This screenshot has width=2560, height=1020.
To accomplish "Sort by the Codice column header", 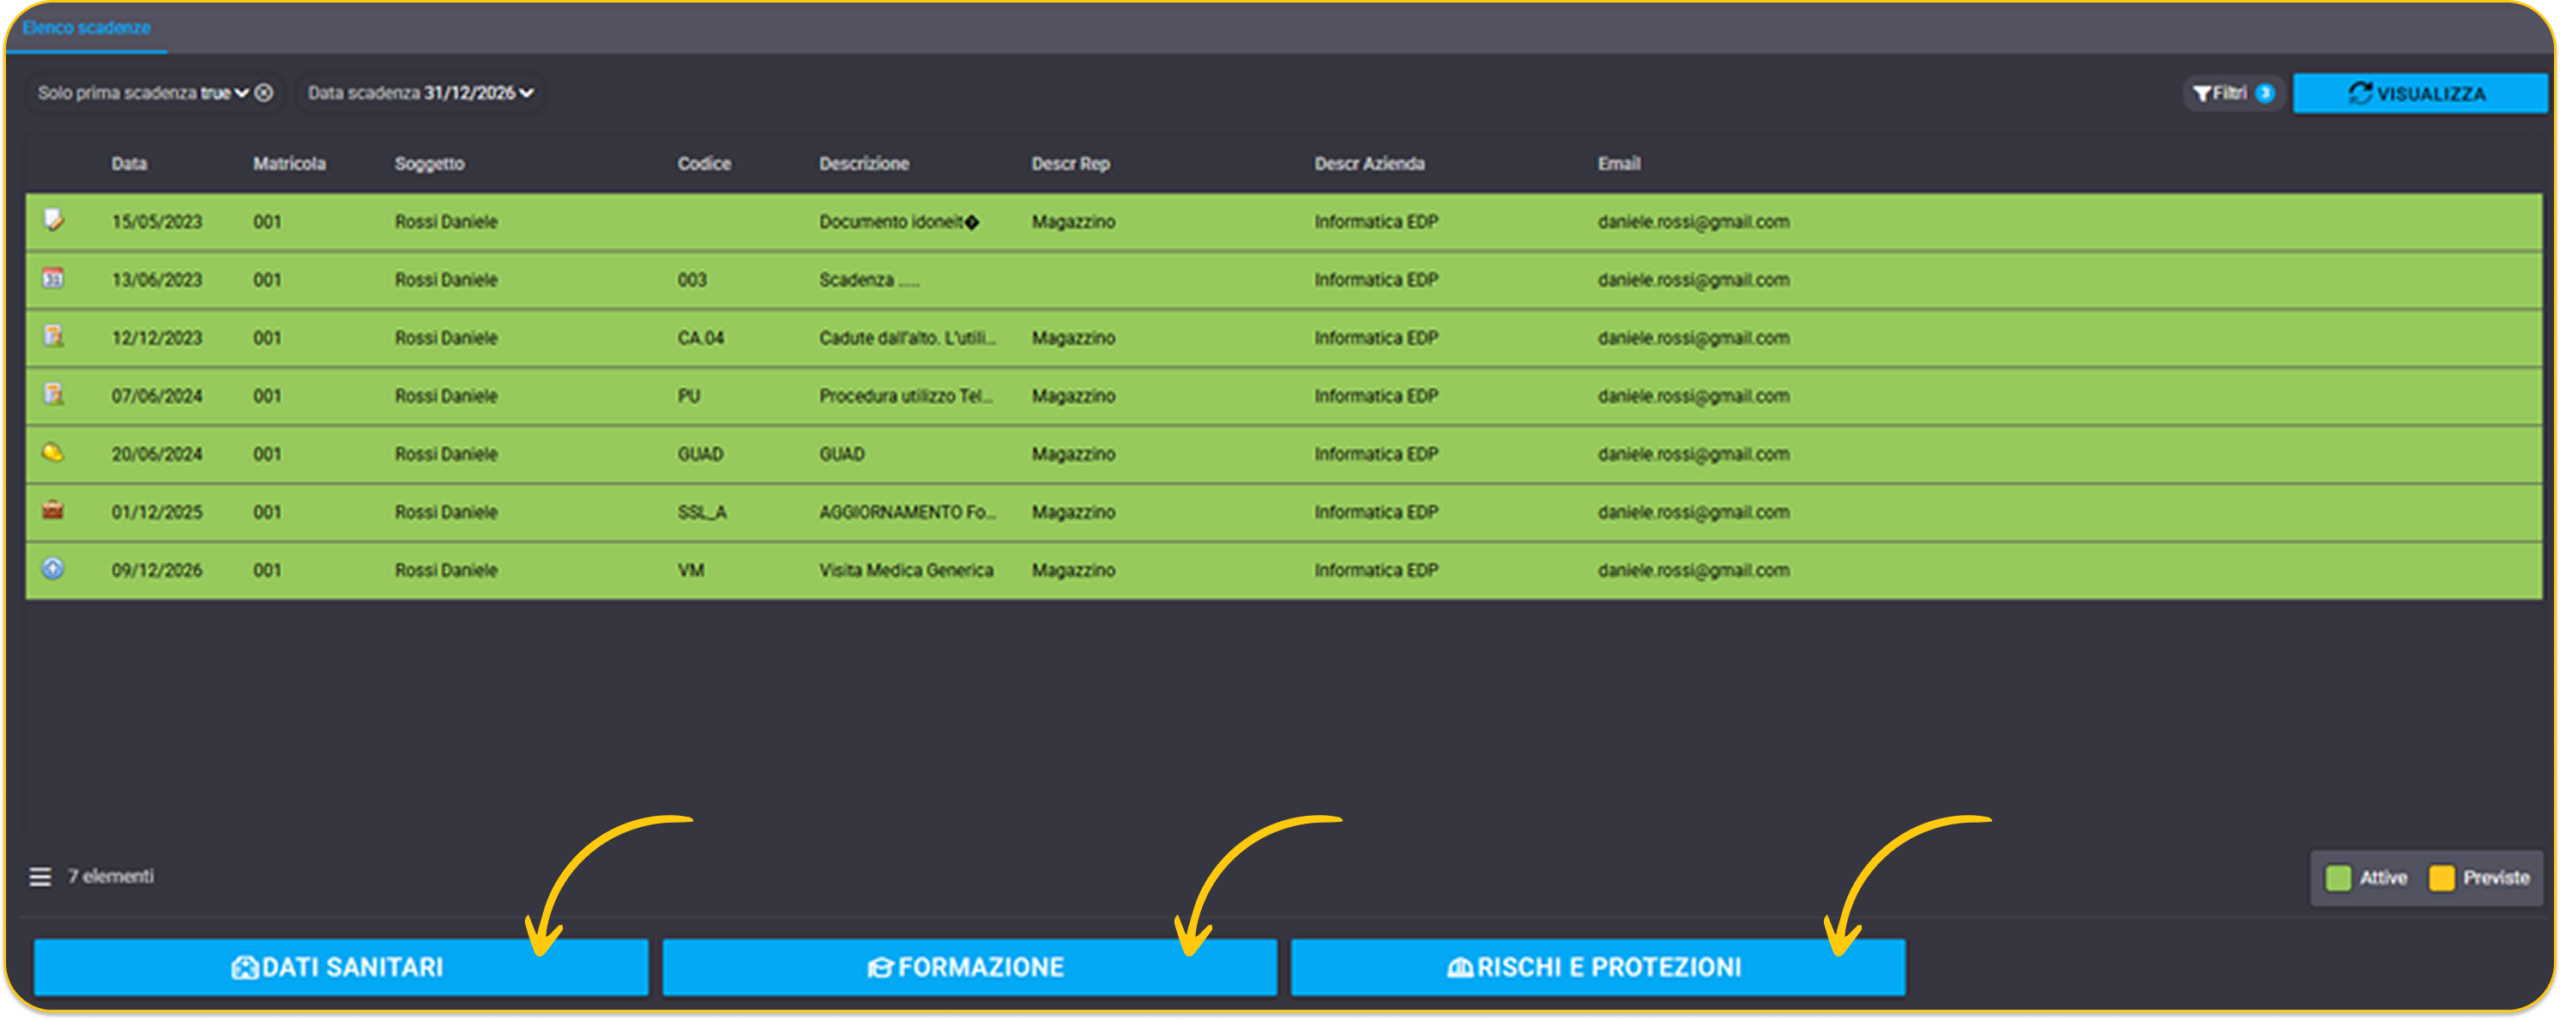I will click(x=704, y=164).
